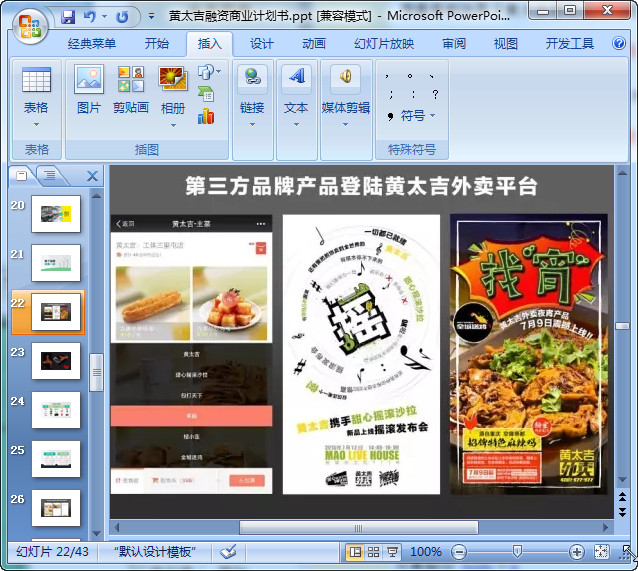Run spell check from status bar icon
Image resolution: width=638 pixels, height=571 pixels.
tap(228, 552)
